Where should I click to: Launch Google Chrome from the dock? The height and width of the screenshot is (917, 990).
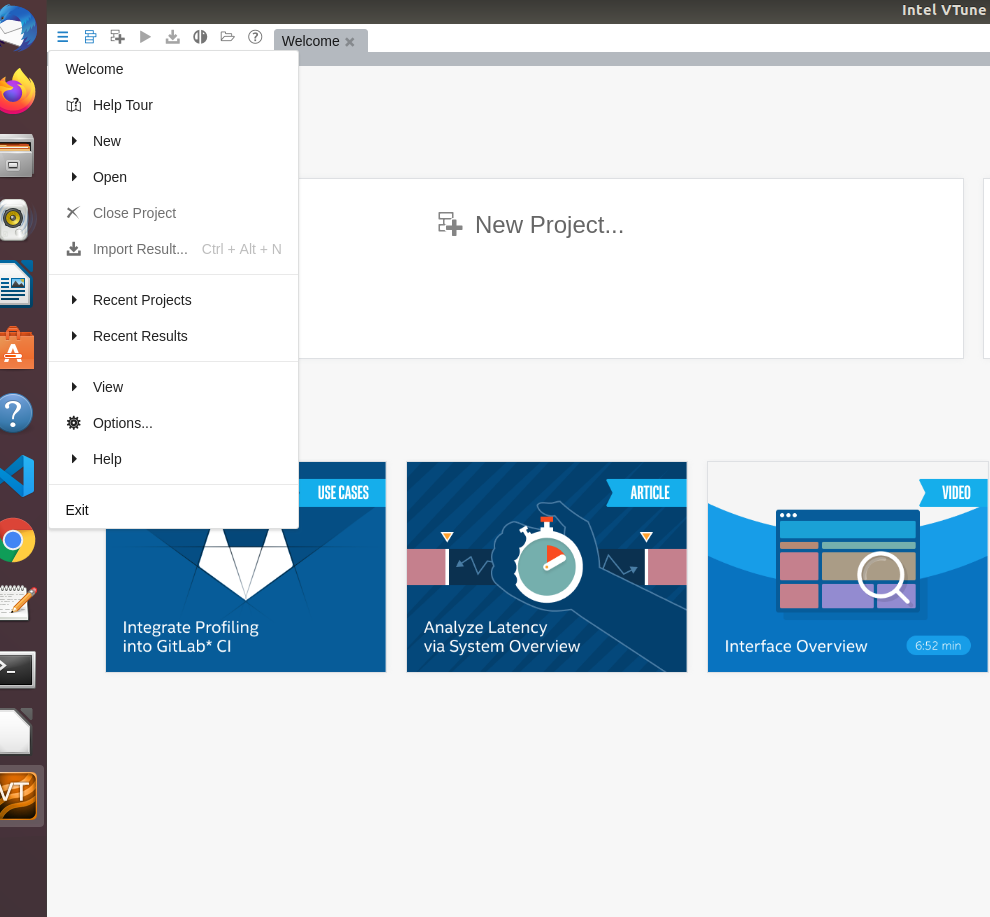[x=14, y=540]
